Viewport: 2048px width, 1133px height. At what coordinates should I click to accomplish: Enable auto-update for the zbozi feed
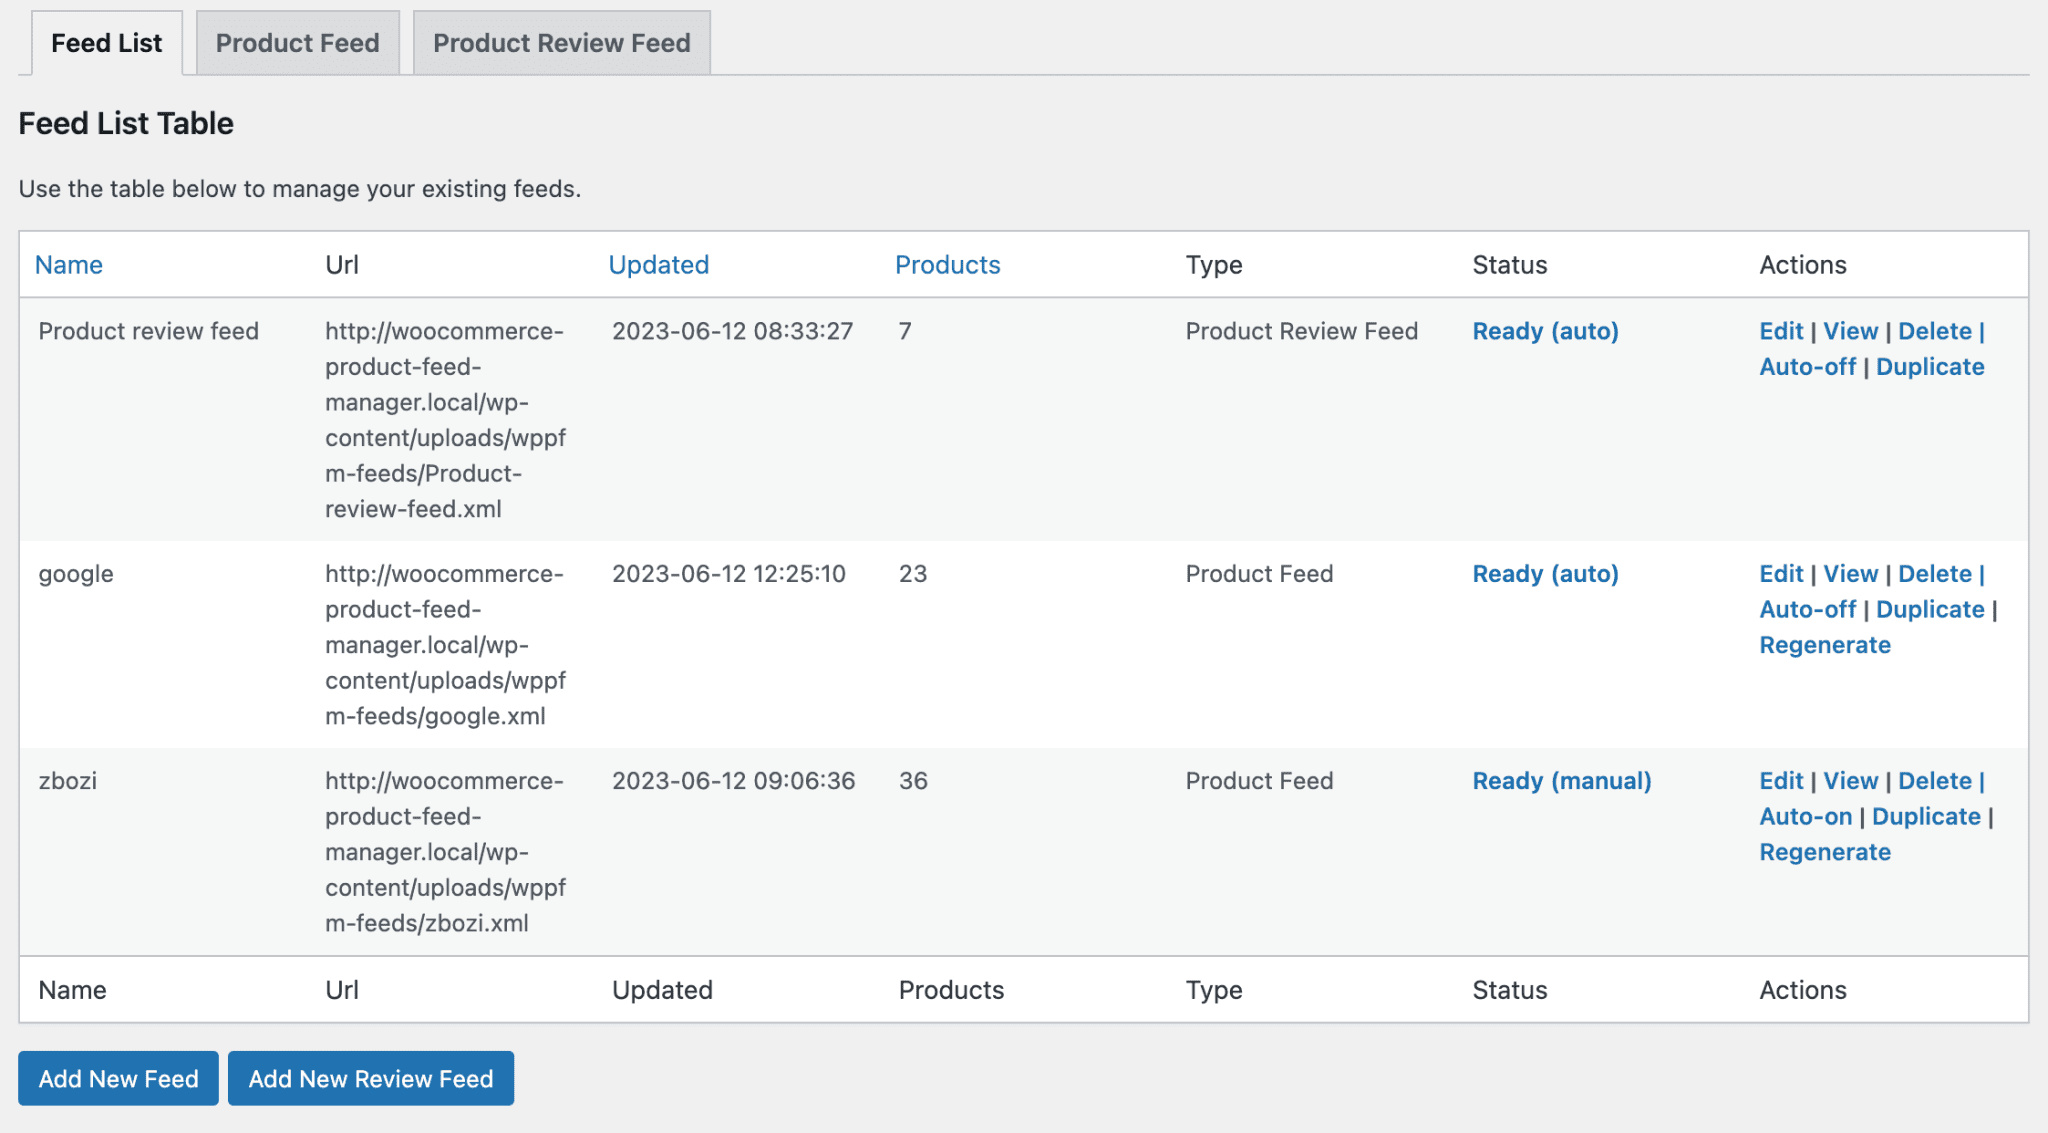click(1804, 816)
